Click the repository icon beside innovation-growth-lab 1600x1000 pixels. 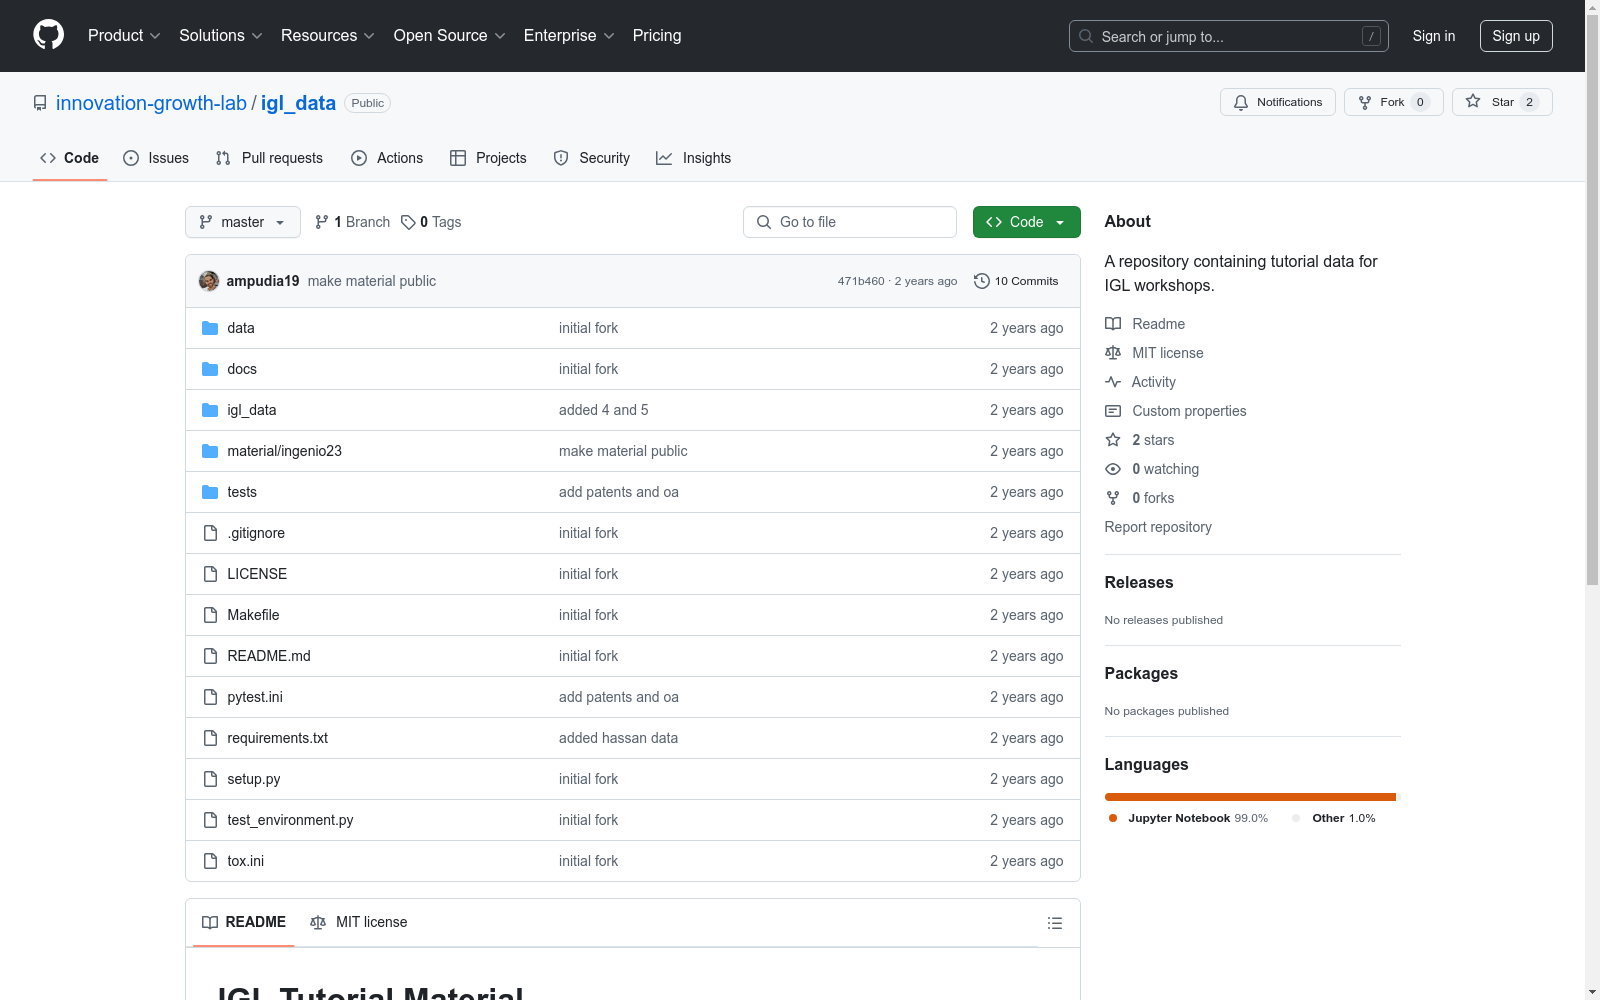(40, 103)
